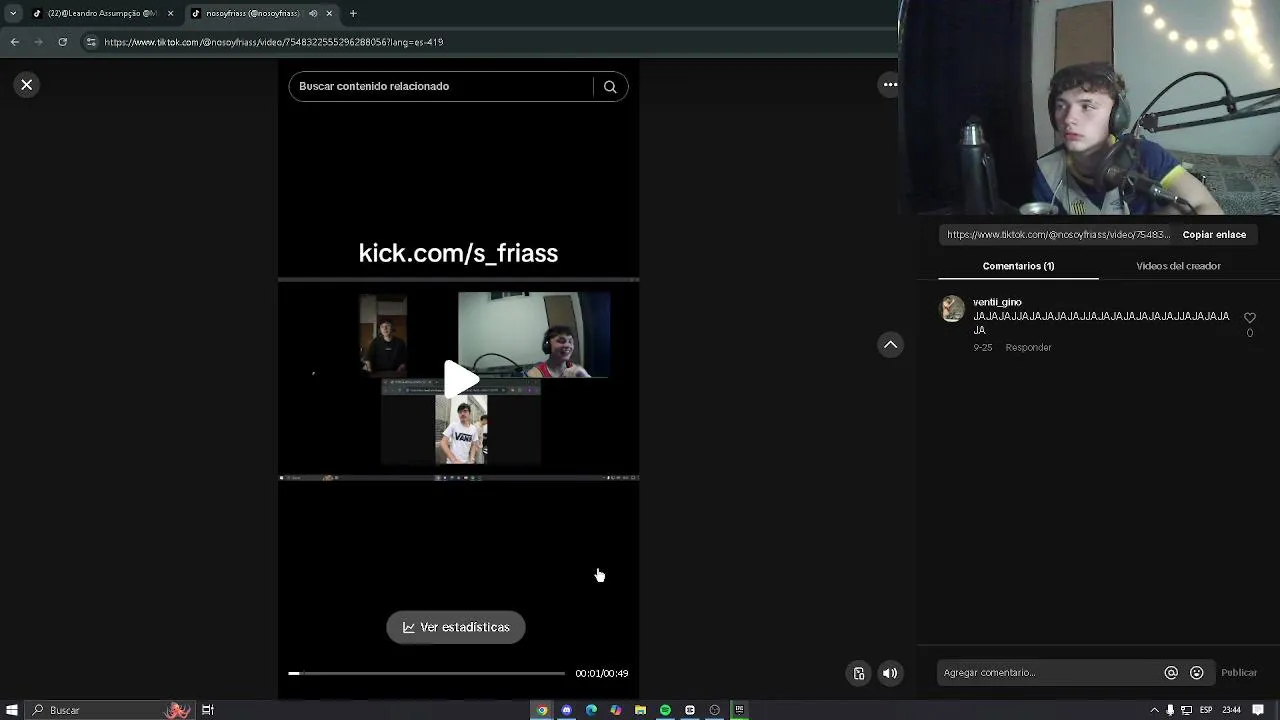The width and height of the screenshot is (1280, 720).
Task: Mute the nosoyfriass tab audio icon
Action: pyautogui.click(x=313, y=13)
